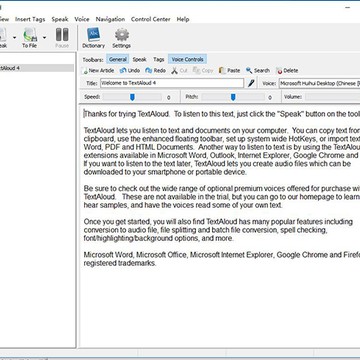Open the Settings gear
Viewport: 360px width, 360px height.
[x=122, y=38]
